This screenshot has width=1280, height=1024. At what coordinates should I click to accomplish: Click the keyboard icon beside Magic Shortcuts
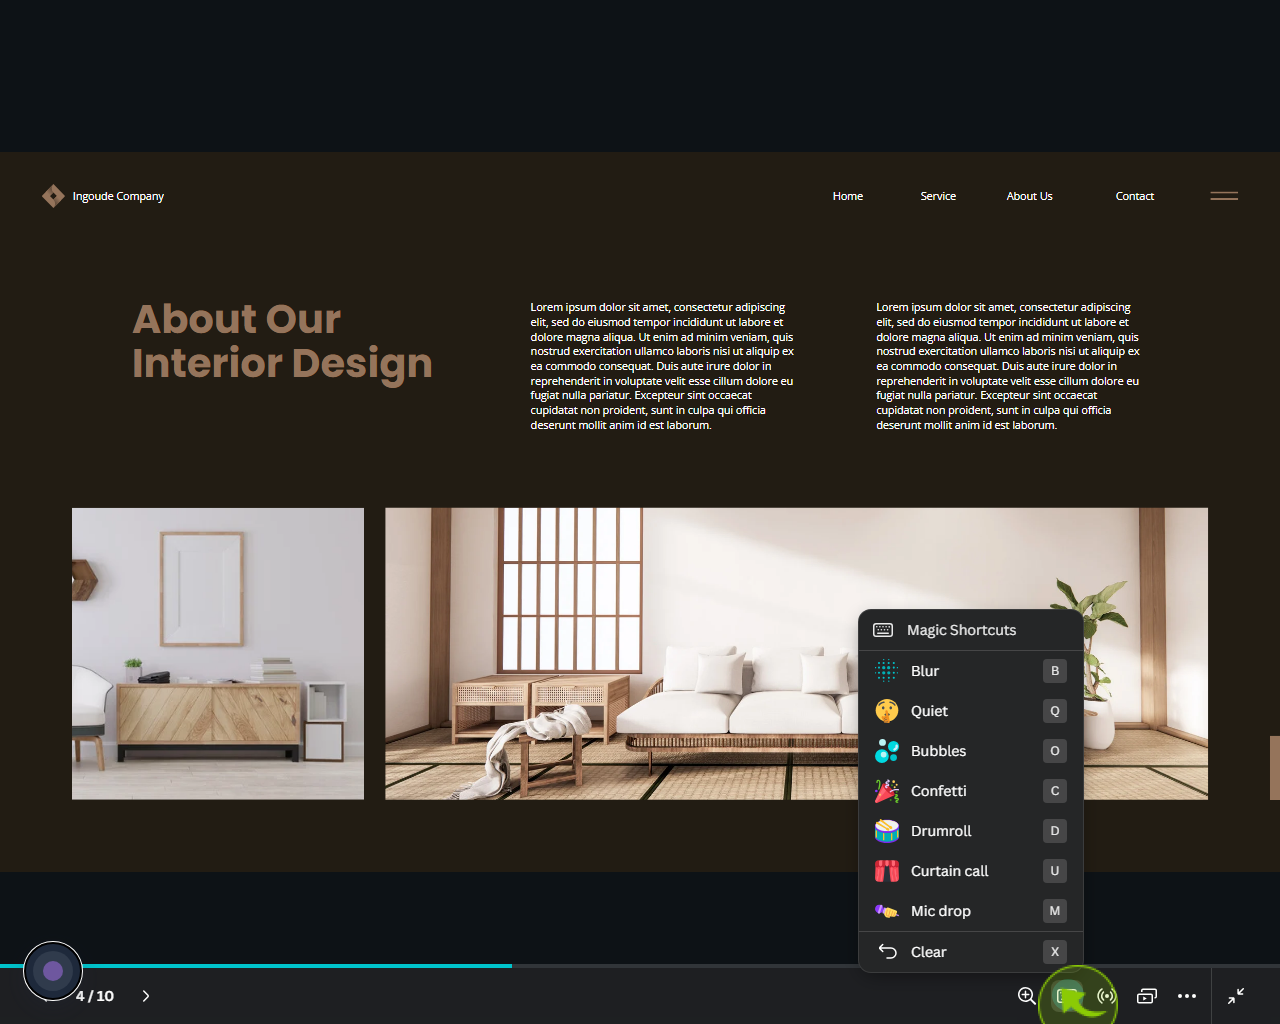tap(883, 630)
